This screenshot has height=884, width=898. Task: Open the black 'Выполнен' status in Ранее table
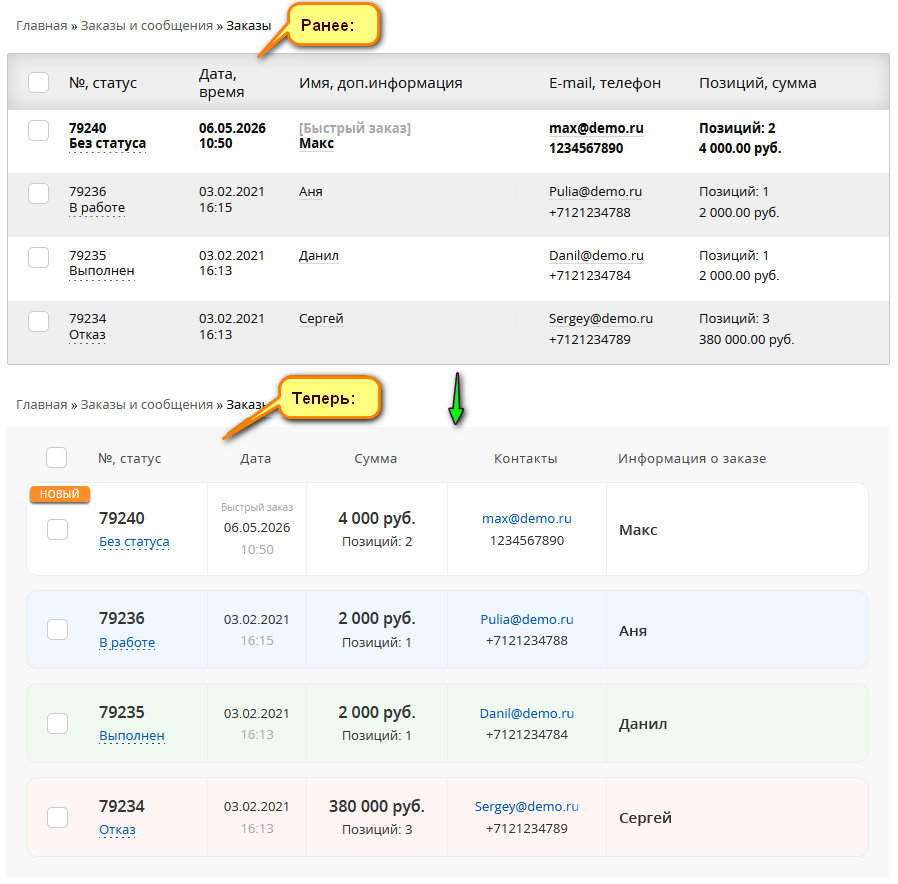[x=101, y=271]
